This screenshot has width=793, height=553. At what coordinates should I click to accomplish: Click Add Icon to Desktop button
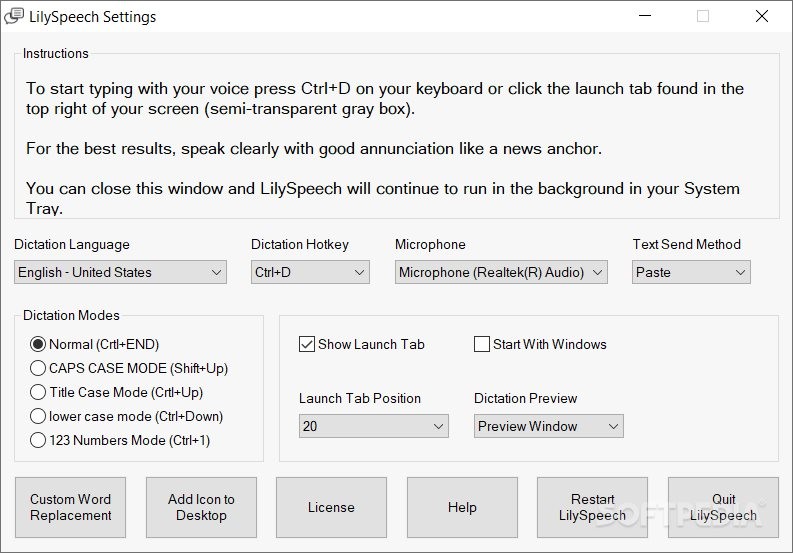[201, 507]
